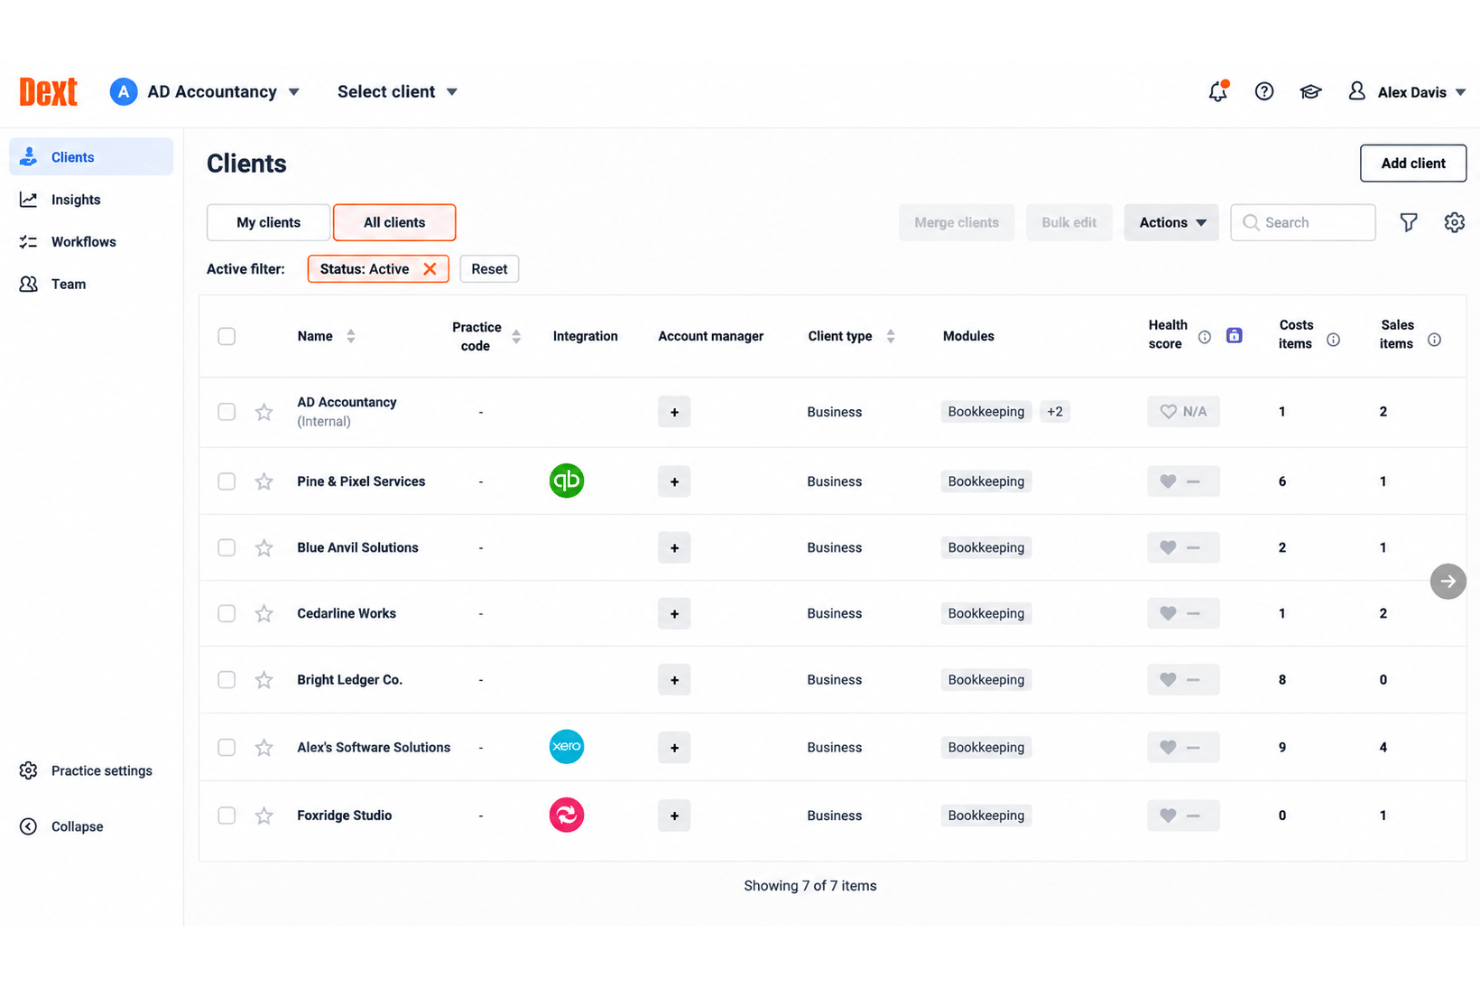1480x987 pixels.
Task: Click the Search clients field
Action: pyautogui.click(x=1303, y=222)
